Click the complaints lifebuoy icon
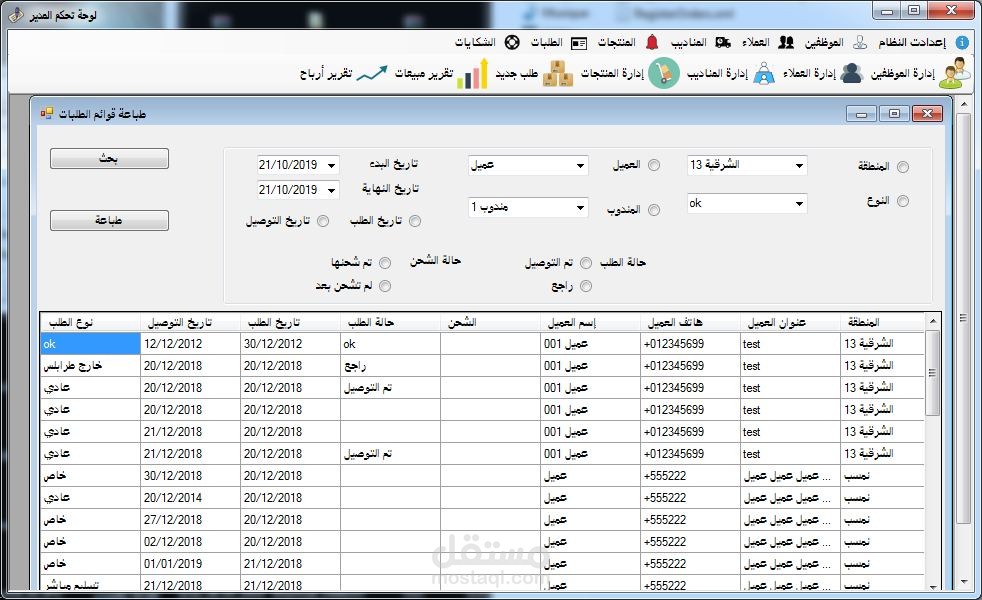Image resolution: width=982 pixels, height=600 pixels. point(512,43)
